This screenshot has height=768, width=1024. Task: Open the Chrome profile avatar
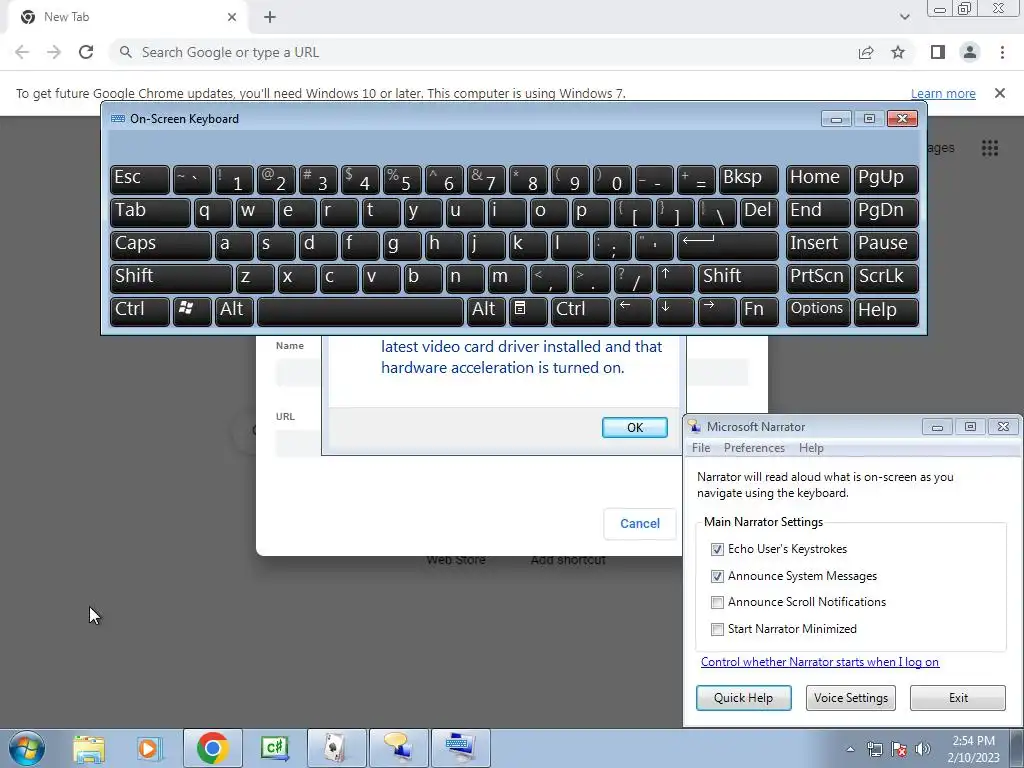pyautogui.click(x=970, y=52)
